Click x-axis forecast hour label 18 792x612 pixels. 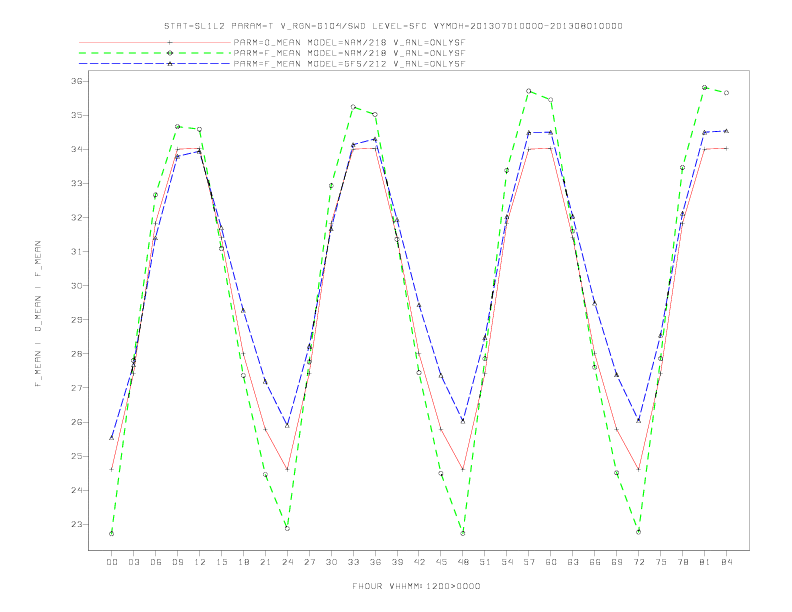[243, 562]
